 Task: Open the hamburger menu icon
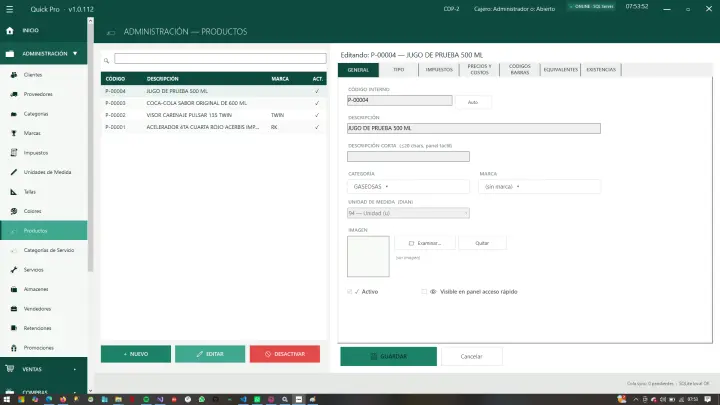[9, 9]
